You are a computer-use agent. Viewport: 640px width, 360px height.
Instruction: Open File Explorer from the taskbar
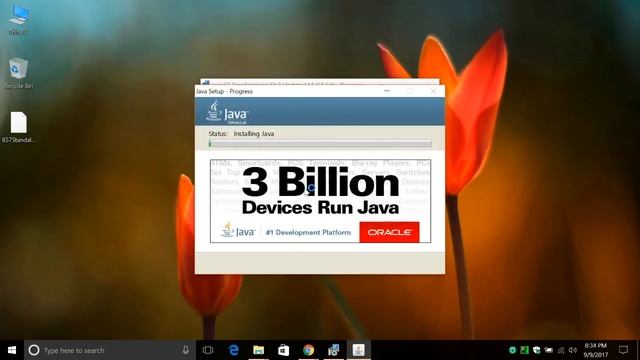(258, 350)
